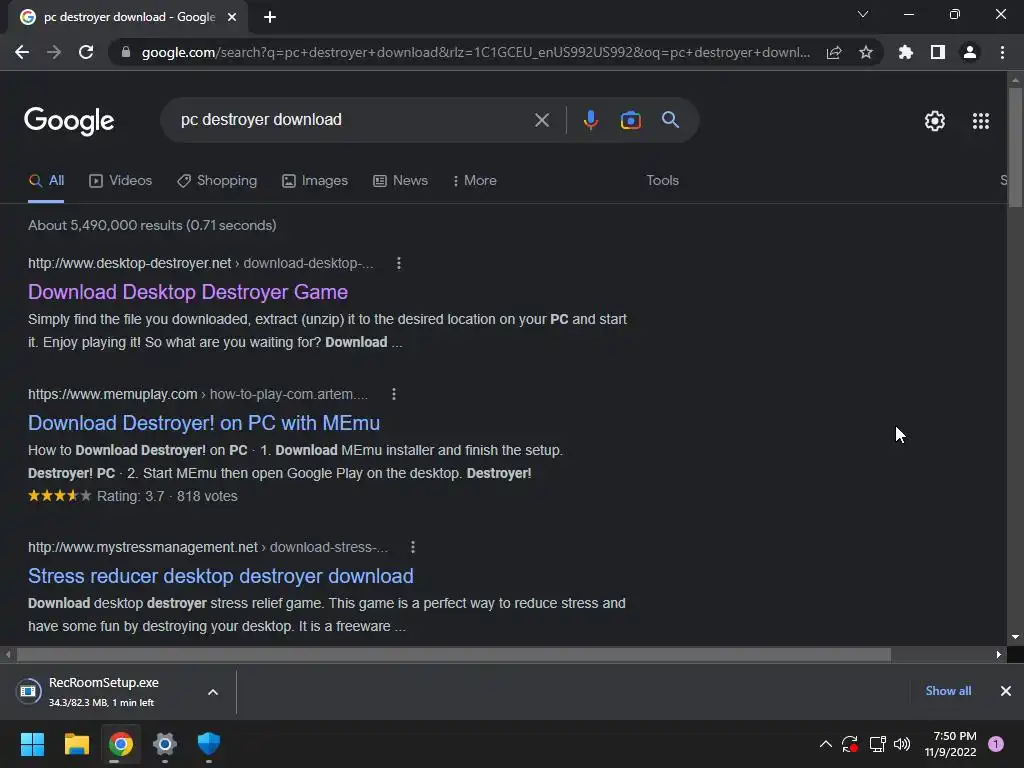Image resolution: width=1024 pixels, height=768 pixels.
Task: Click the scroll down arrow
Action: [1015, 637]
